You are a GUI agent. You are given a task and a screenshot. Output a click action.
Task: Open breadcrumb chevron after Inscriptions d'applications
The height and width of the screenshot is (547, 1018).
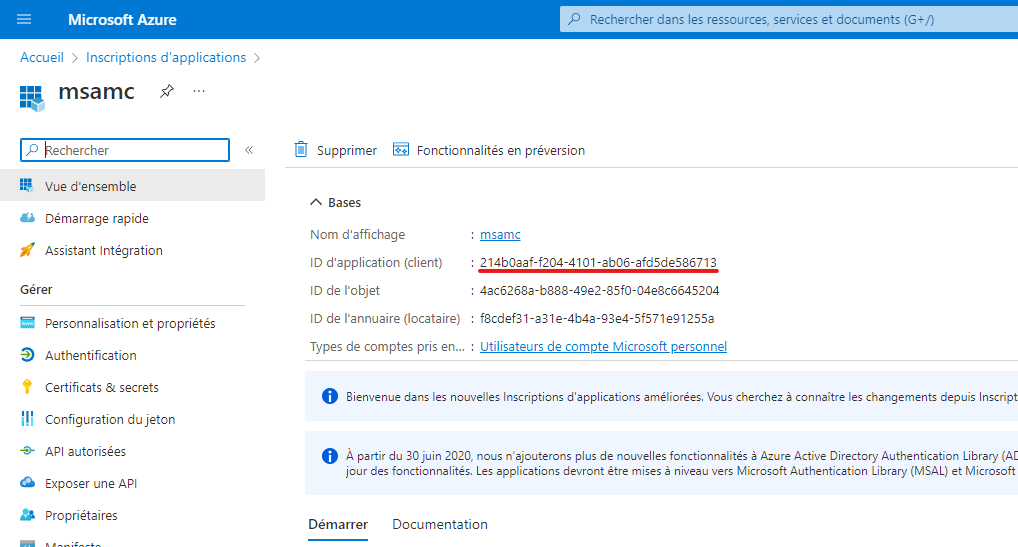click(x=257, y=58)
